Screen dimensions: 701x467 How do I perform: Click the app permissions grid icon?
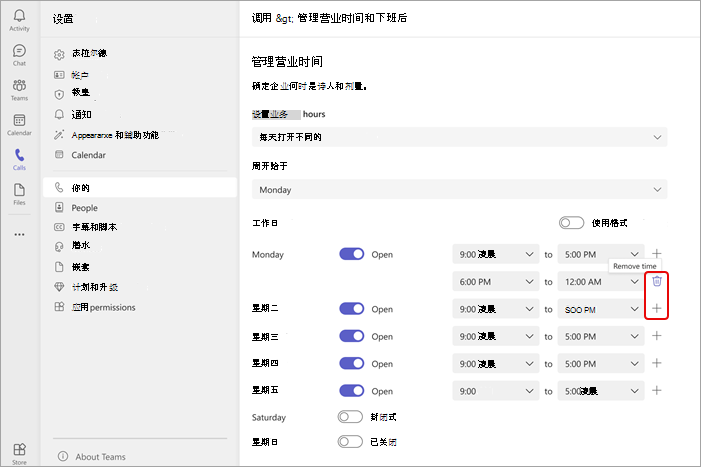(59, 307)
